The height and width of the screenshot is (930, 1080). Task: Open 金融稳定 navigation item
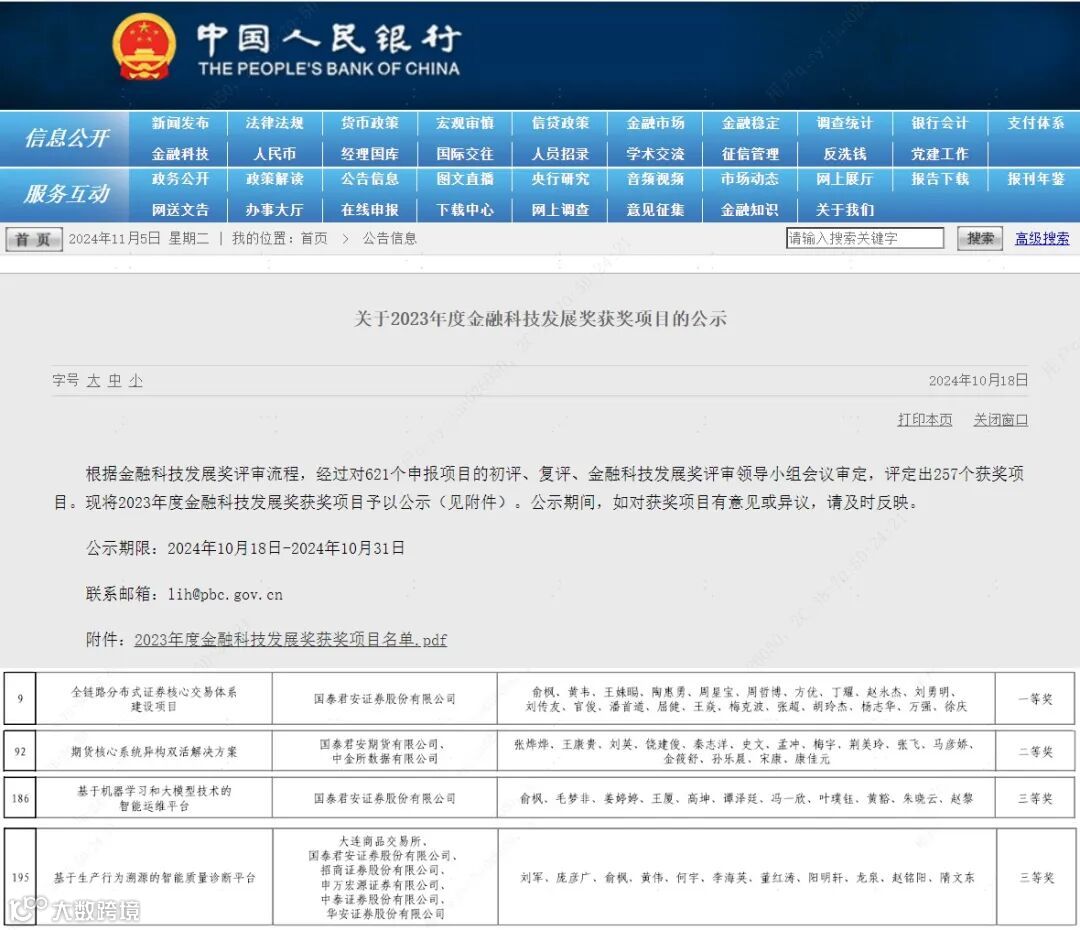coord(750,123)
